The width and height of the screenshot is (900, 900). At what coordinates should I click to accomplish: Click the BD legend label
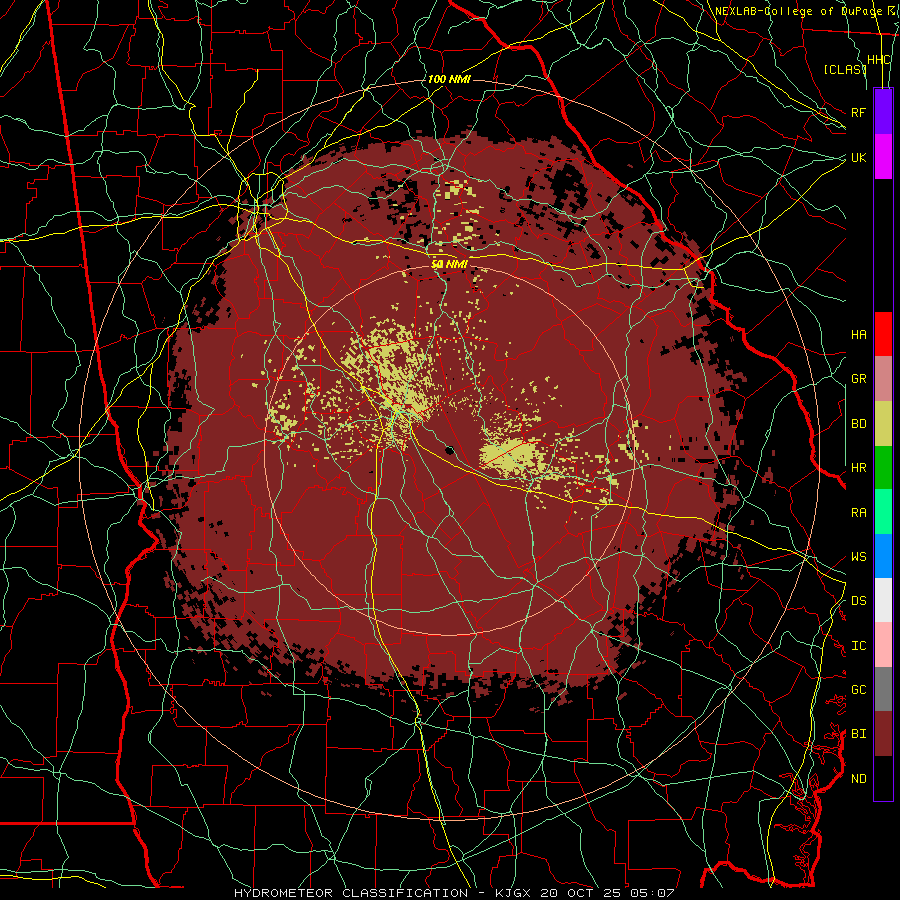[859, 424]
